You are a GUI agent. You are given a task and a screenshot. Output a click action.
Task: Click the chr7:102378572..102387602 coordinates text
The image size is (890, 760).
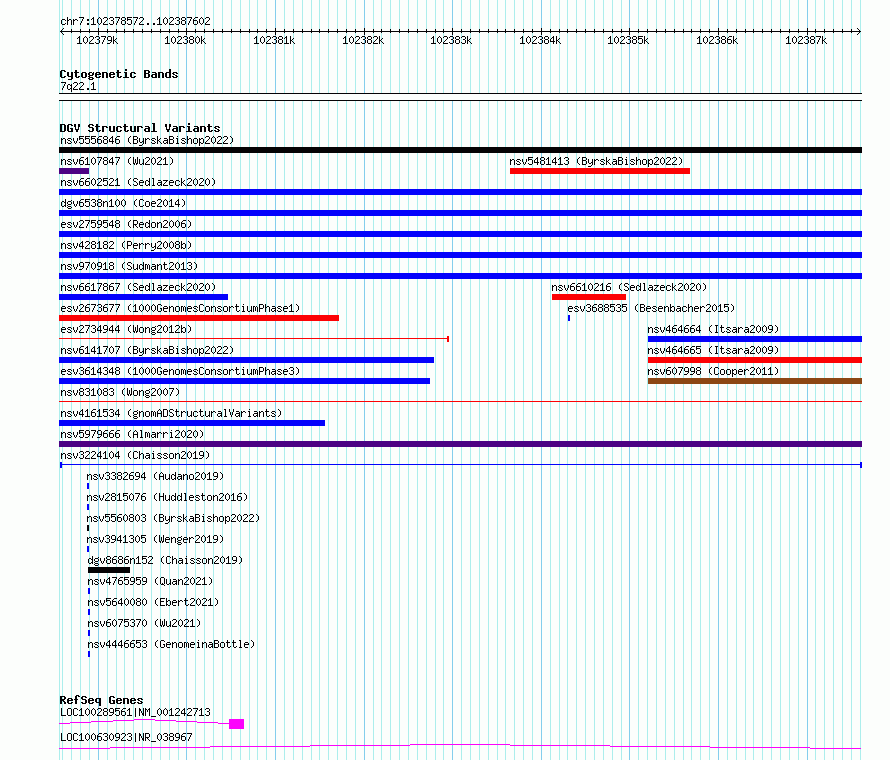pos(135,21)
